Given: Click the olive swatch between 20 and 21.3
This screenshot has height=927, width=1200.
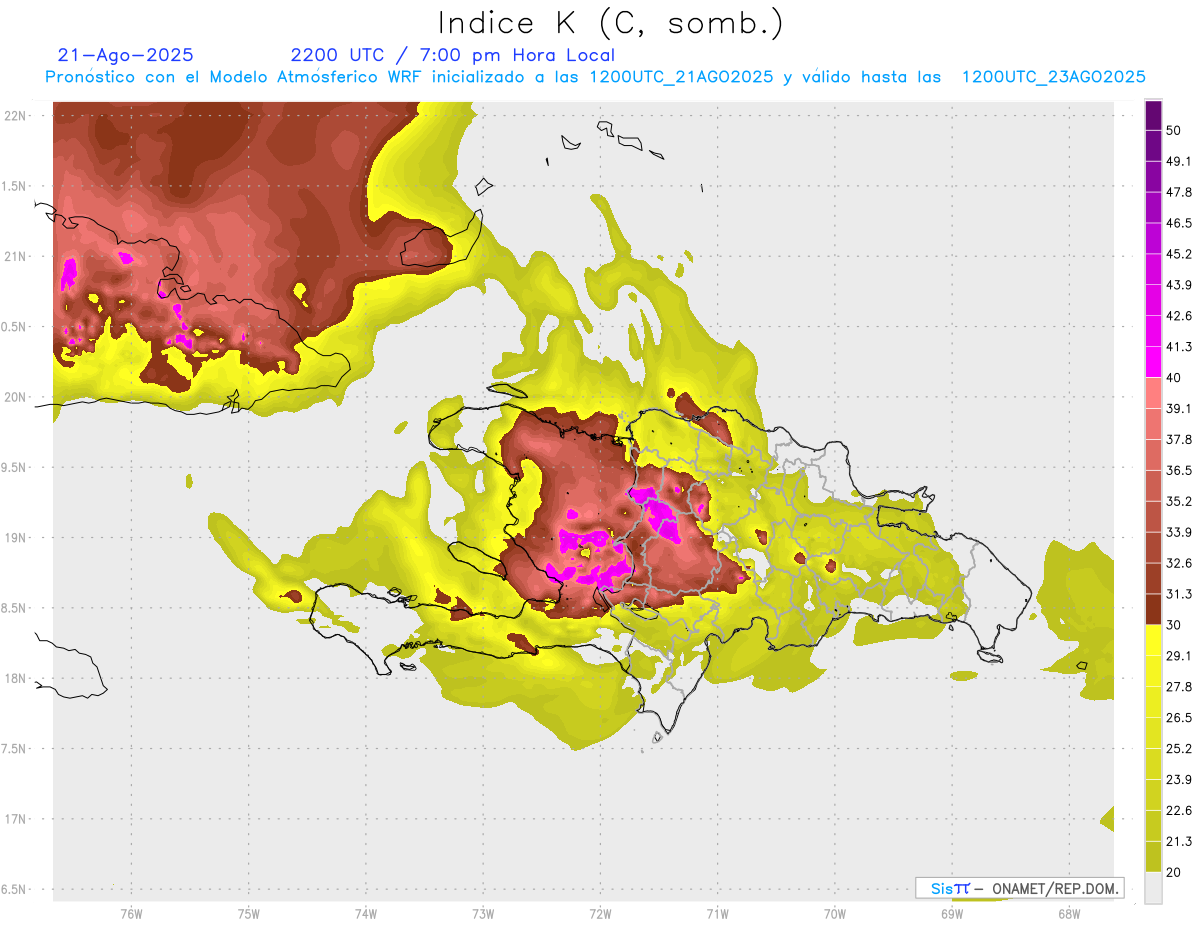Looking at the screenshot, I should pyautogui.click(x=1153, y=856).
